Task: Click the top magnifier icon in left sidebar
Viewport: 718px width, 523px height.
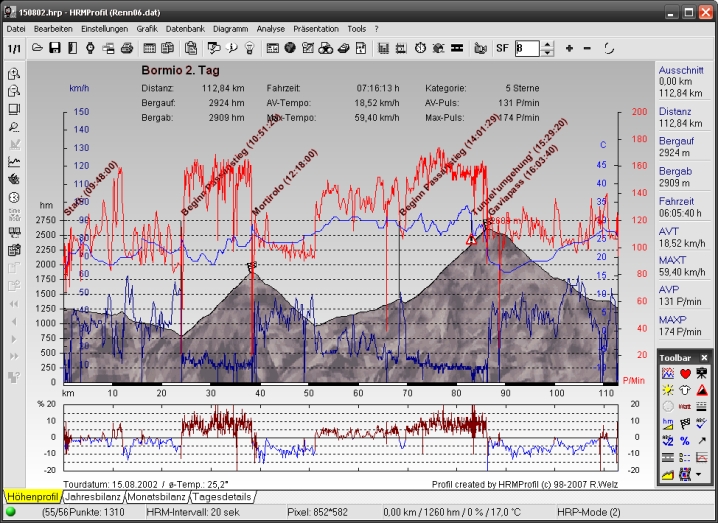Action: [14, 74]
